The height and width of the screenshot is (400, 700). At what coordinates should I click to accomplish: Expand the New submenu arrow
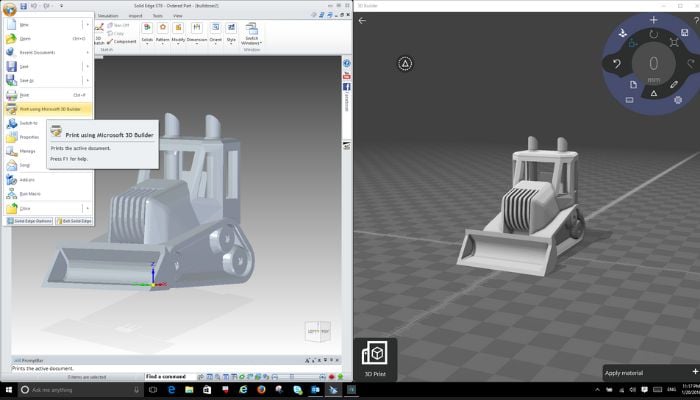point(88,24)
